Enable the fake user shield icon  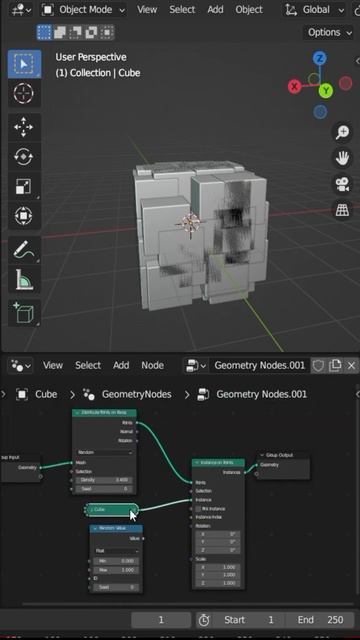click(x=318, y=365)
